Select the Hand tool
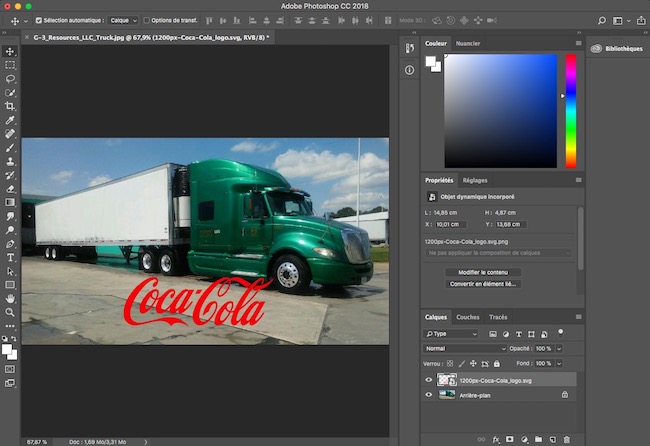The height and width of the screenshot is (446, 650). [10, 298]
